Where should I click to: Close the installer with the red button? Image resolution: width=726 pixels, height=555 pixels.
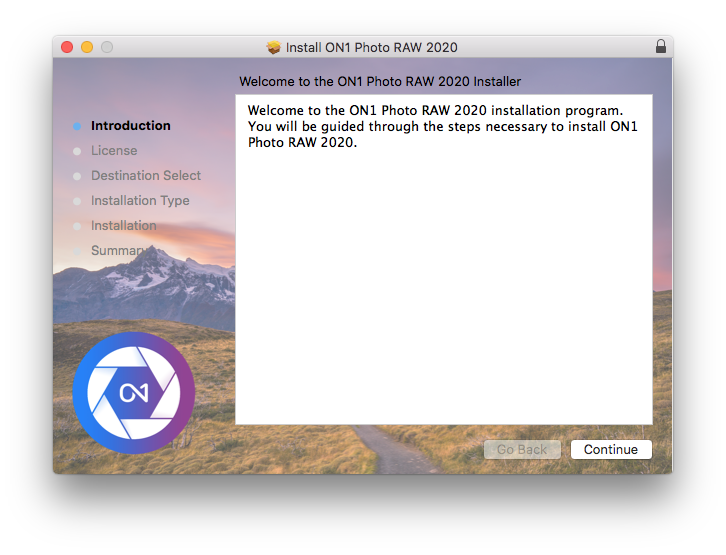click(67, 47)
